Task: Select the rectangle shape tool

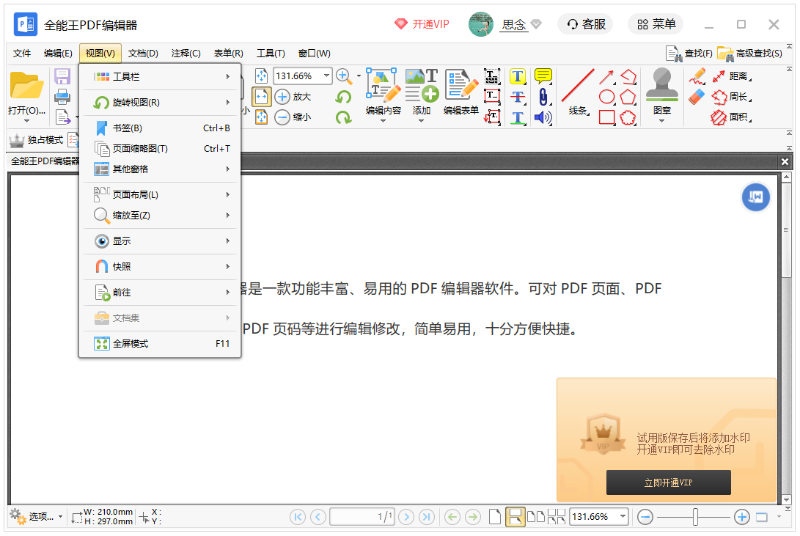Action: [x=607, y=117]
